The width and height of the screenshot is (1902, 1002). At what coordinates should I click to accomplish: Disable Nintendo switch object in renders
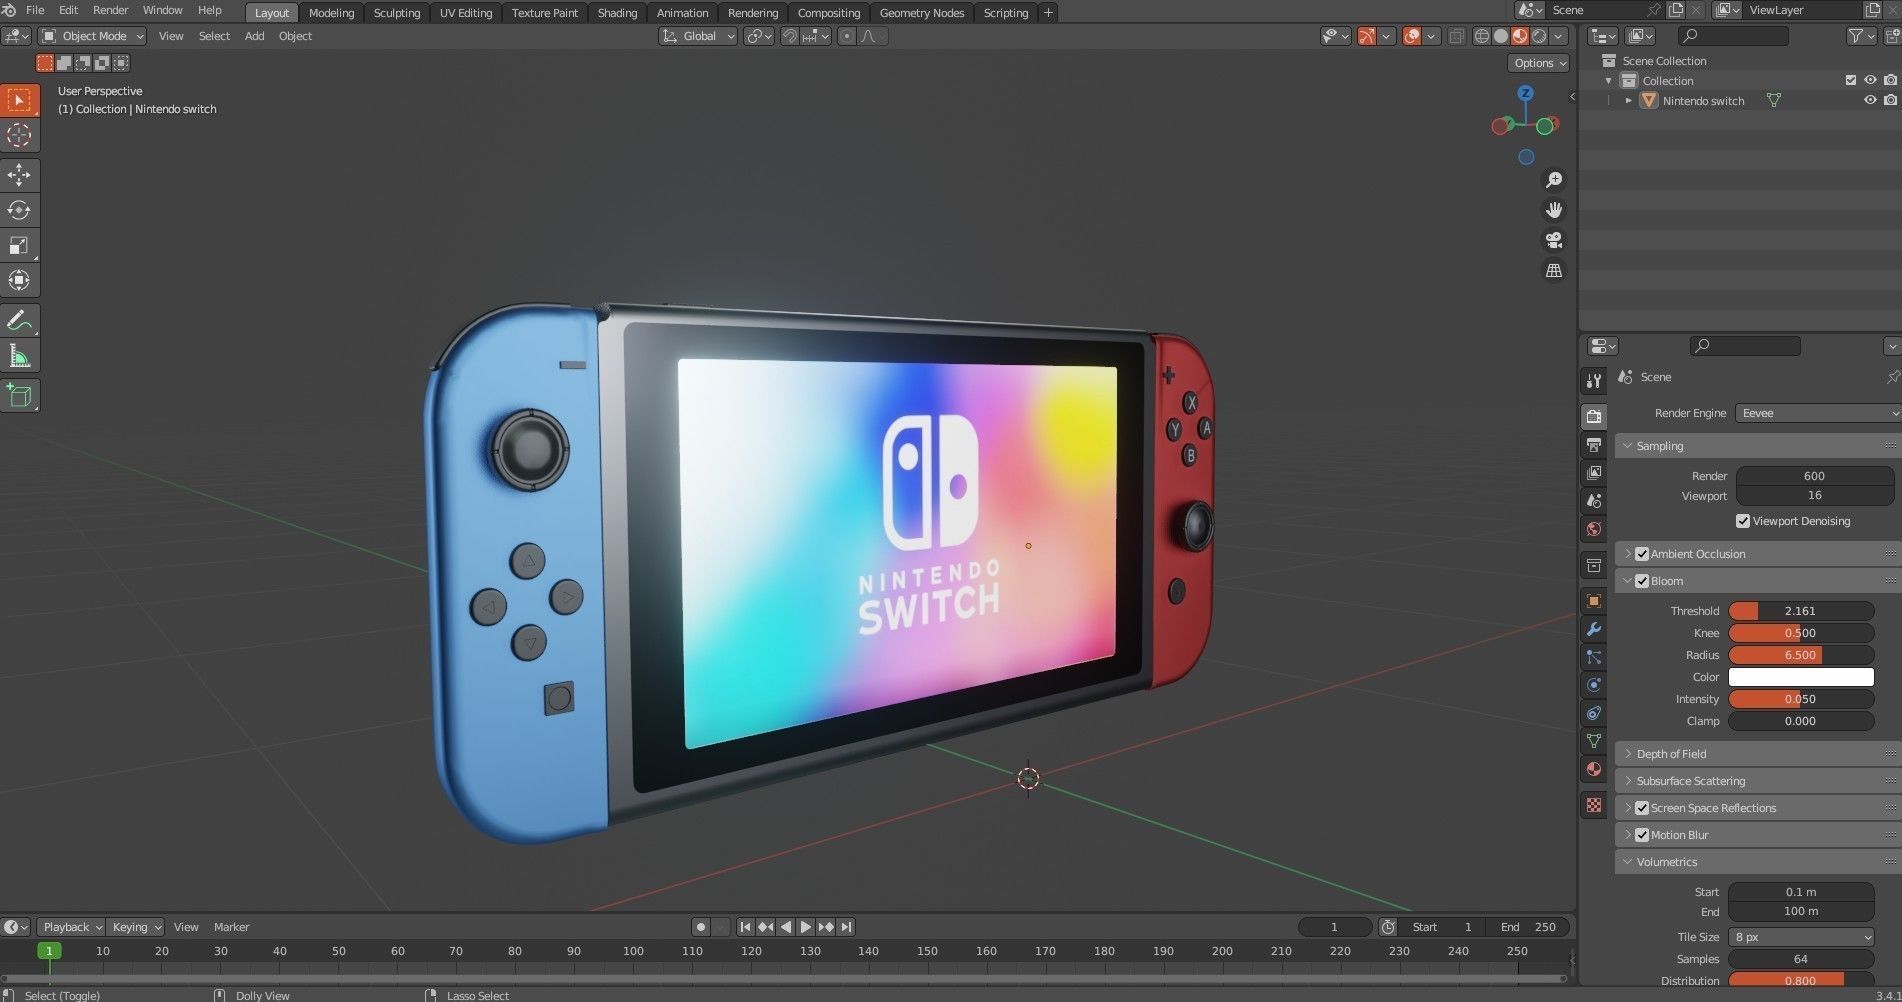[x=1890, y=100]
